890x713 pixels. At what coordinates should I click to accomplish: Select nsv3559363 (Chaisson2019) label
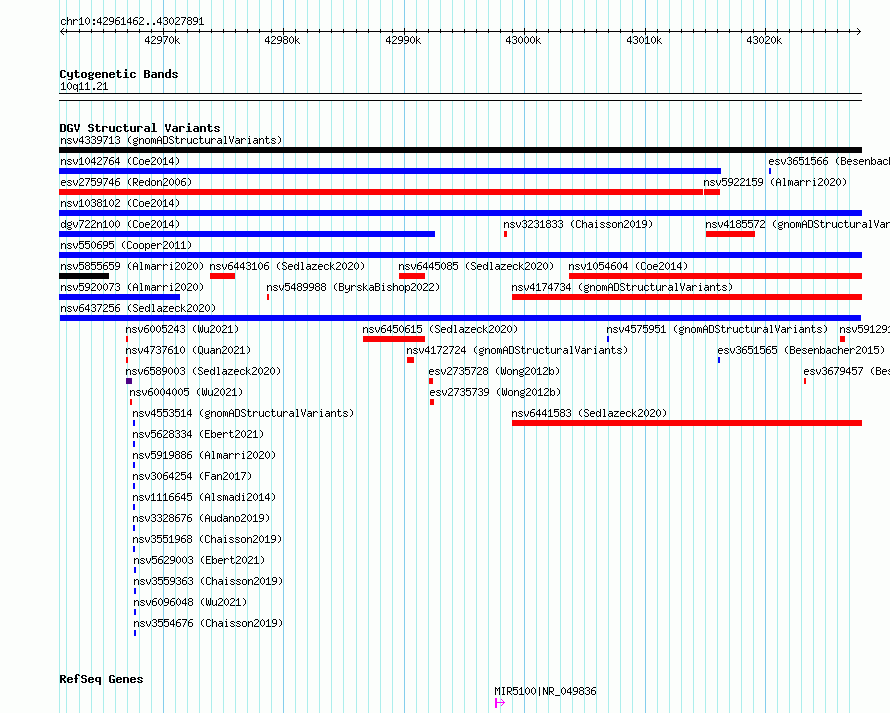click(208, 581)
